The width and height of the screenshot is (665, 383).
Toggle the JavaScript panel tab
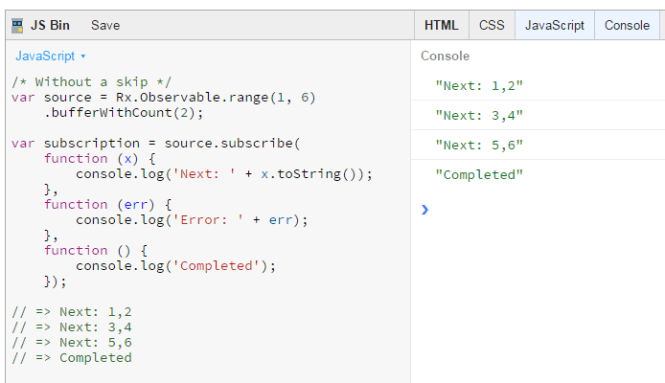click(555, 25)
